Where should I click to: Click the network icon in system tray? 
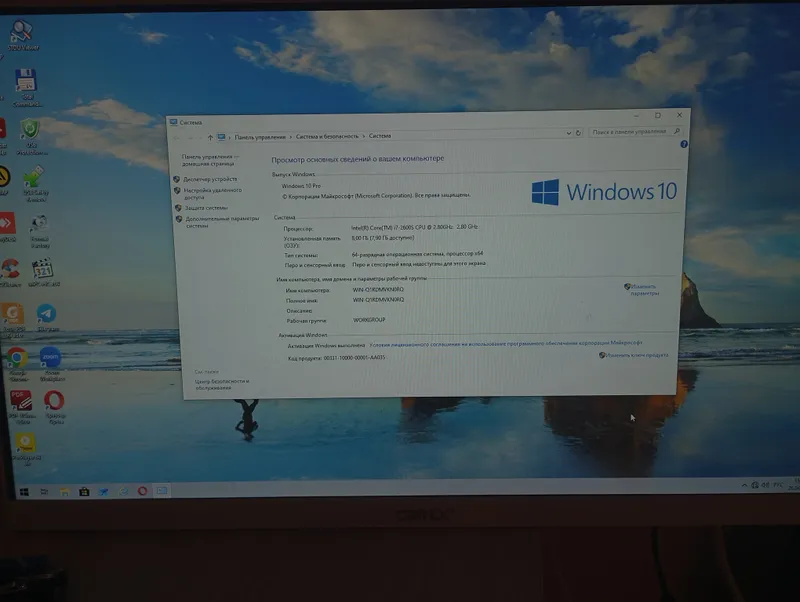tap(755, 485)
